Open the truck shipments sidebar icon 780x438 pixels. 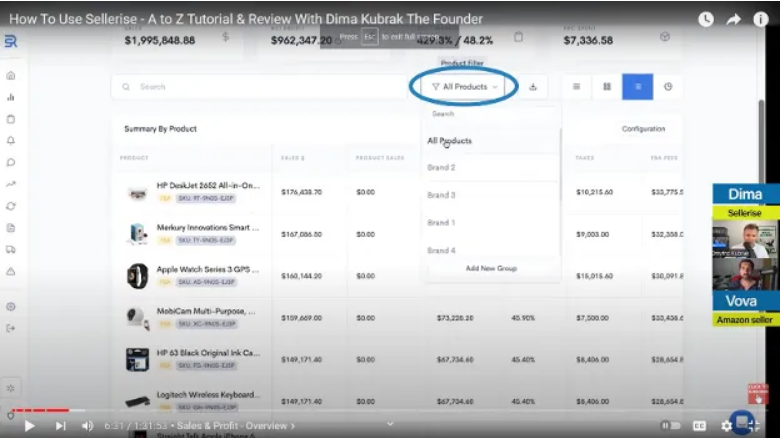[x=11, y=249]
